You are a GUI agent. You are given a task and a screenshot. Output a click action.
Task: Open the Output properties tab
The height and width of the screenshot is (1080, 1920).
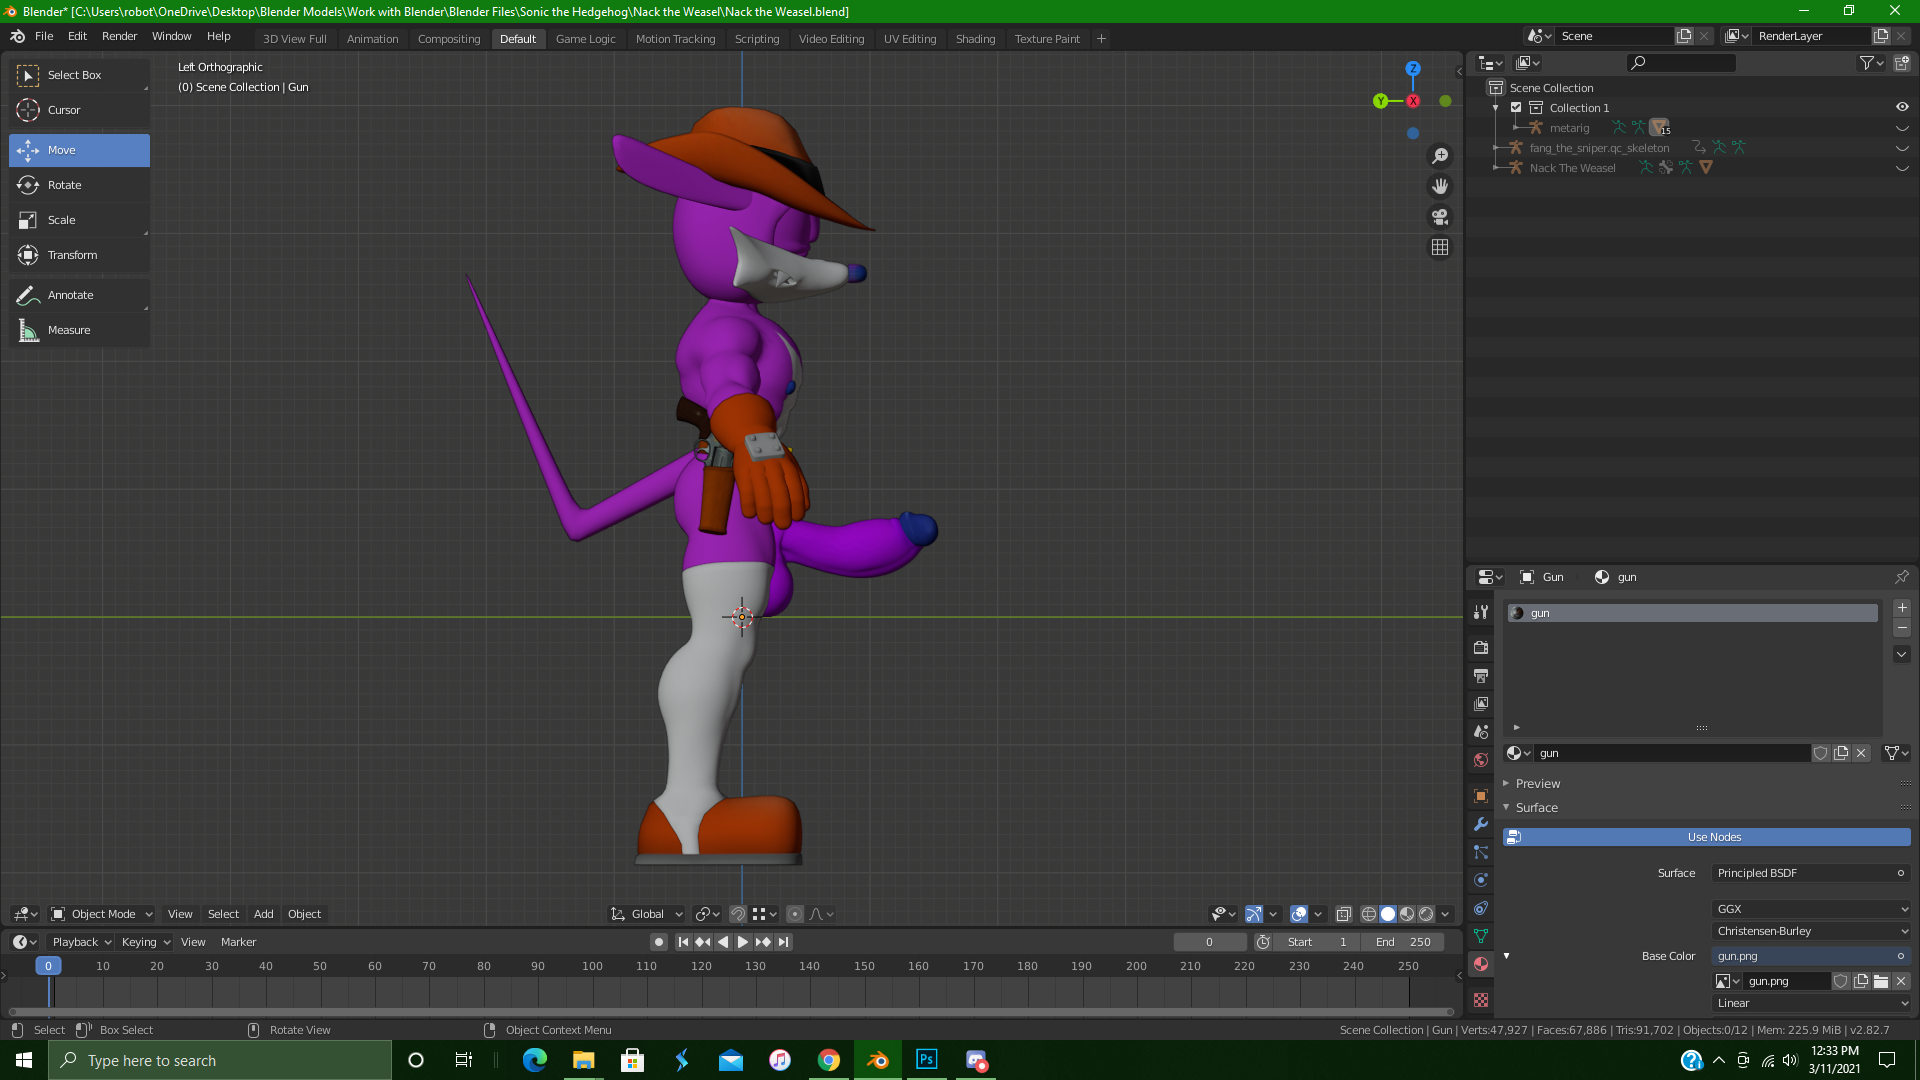pos(1481,676)
